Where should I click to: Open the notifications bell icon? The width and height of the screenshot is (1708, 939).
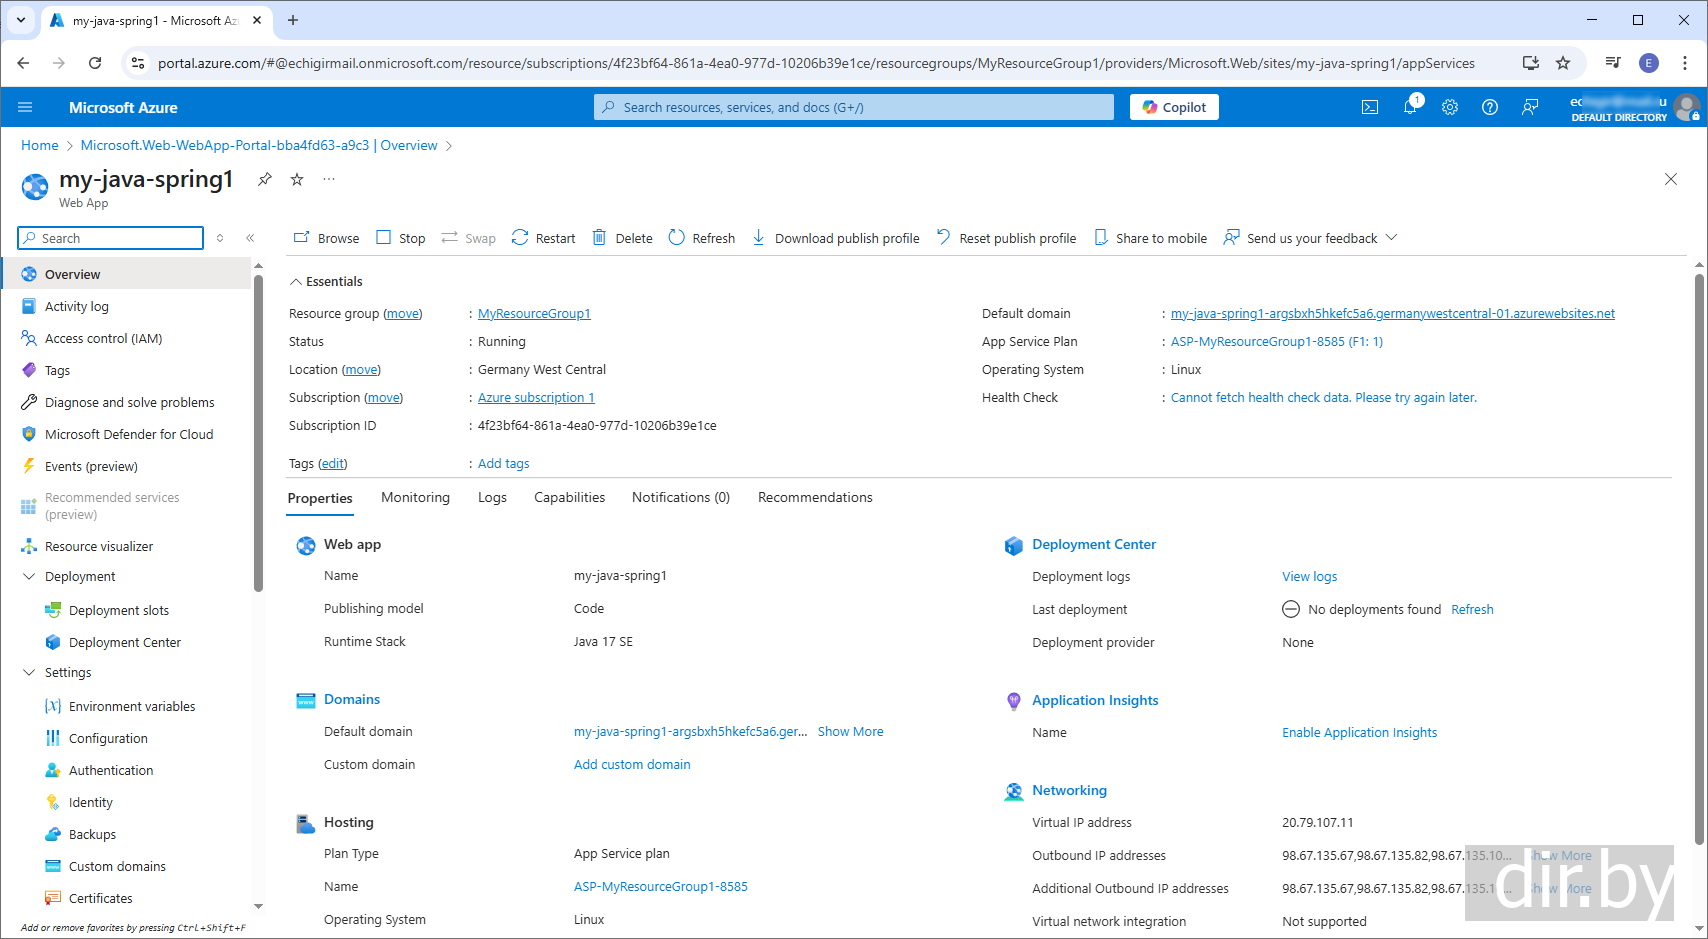click(1410, 107)
